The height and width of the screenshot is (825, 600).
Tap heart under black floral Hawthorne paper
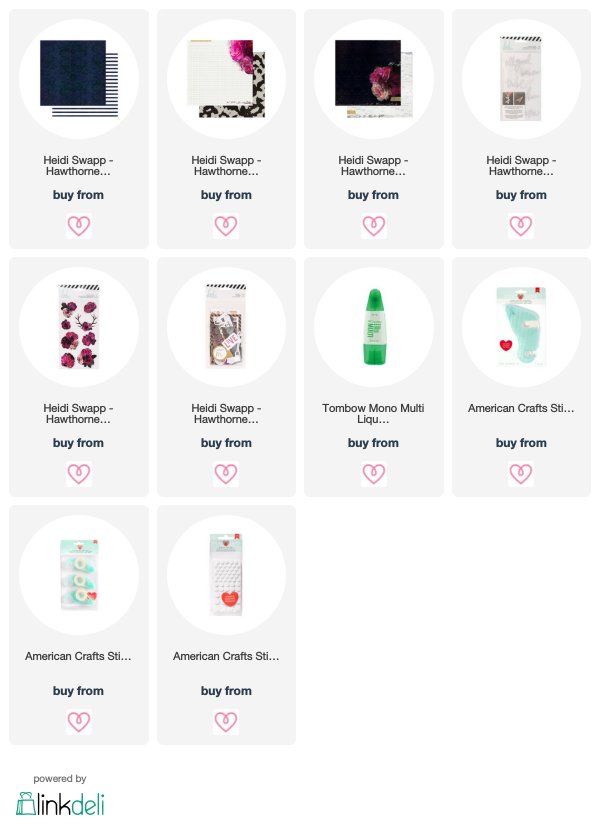tap(374, 226)
